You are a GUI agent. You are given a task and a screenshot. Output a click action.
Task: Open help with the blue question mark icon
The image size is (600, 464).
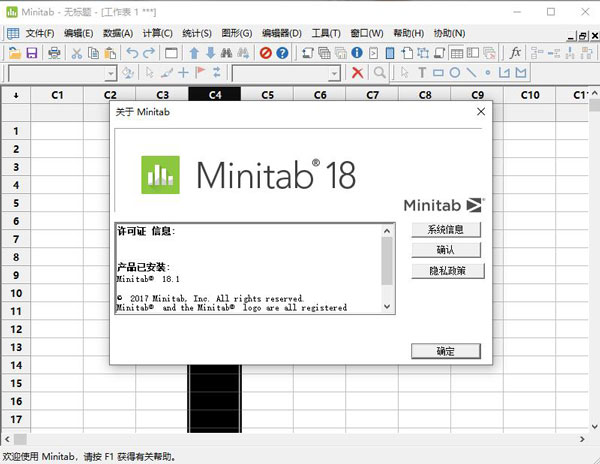(x=282, y=53)
